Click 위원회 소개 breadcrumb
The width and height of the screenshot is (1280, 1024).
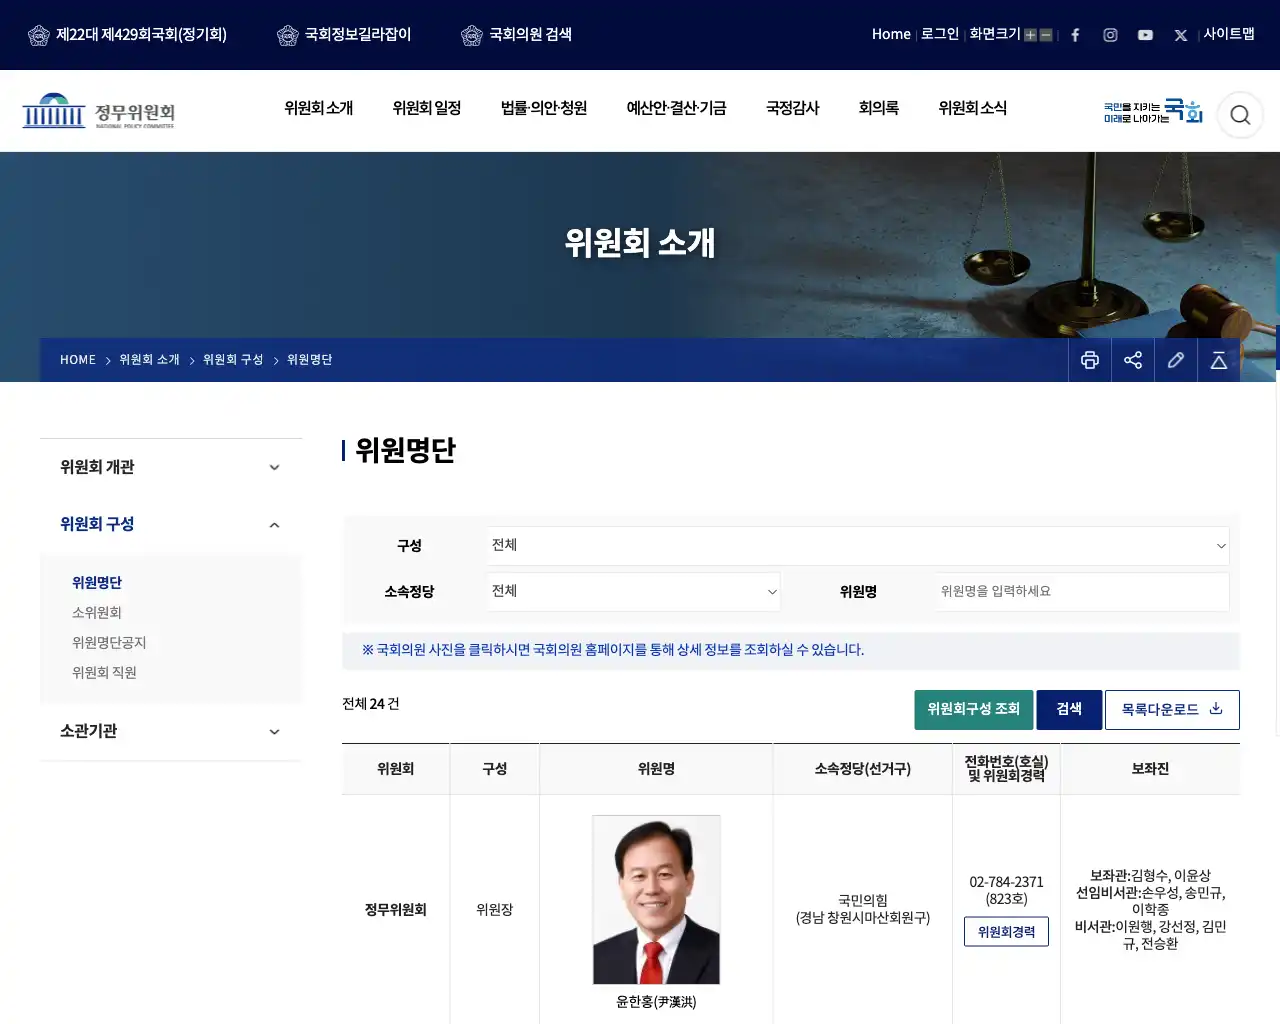(149, 360)
